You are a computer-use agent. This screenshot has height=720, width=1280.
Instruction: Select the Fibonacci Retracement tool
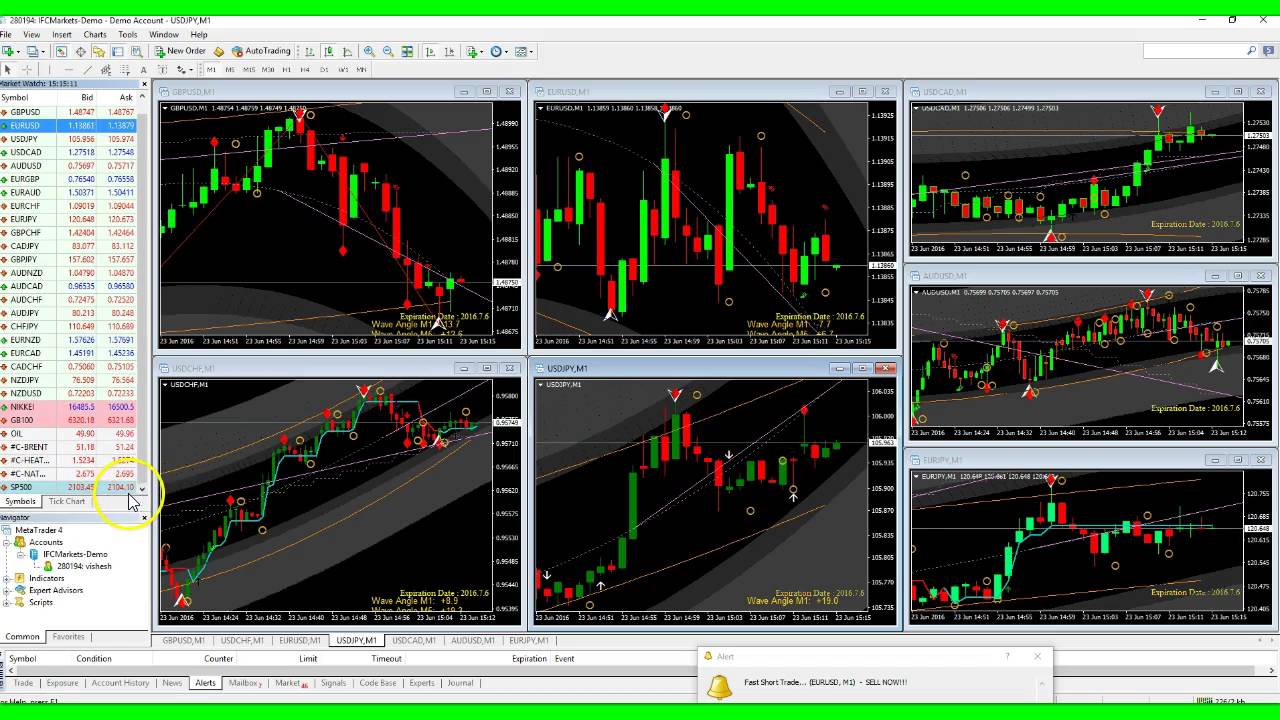125,70
